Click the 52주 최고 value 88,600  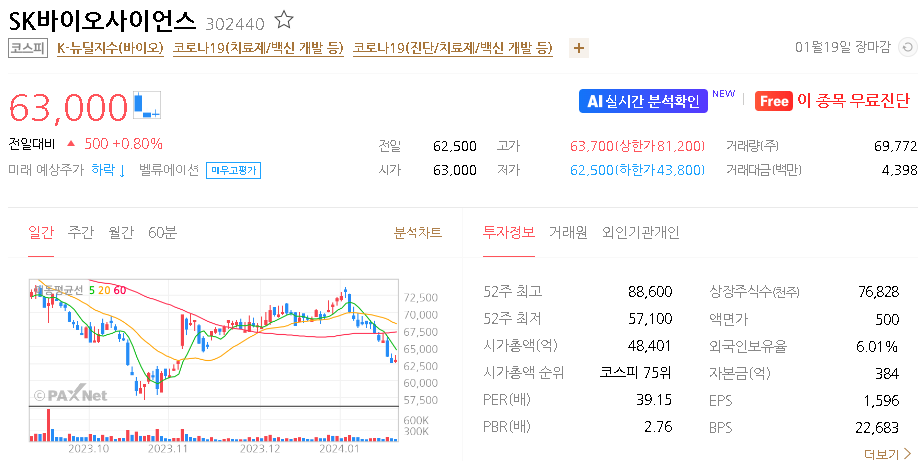tap(650, 291)
